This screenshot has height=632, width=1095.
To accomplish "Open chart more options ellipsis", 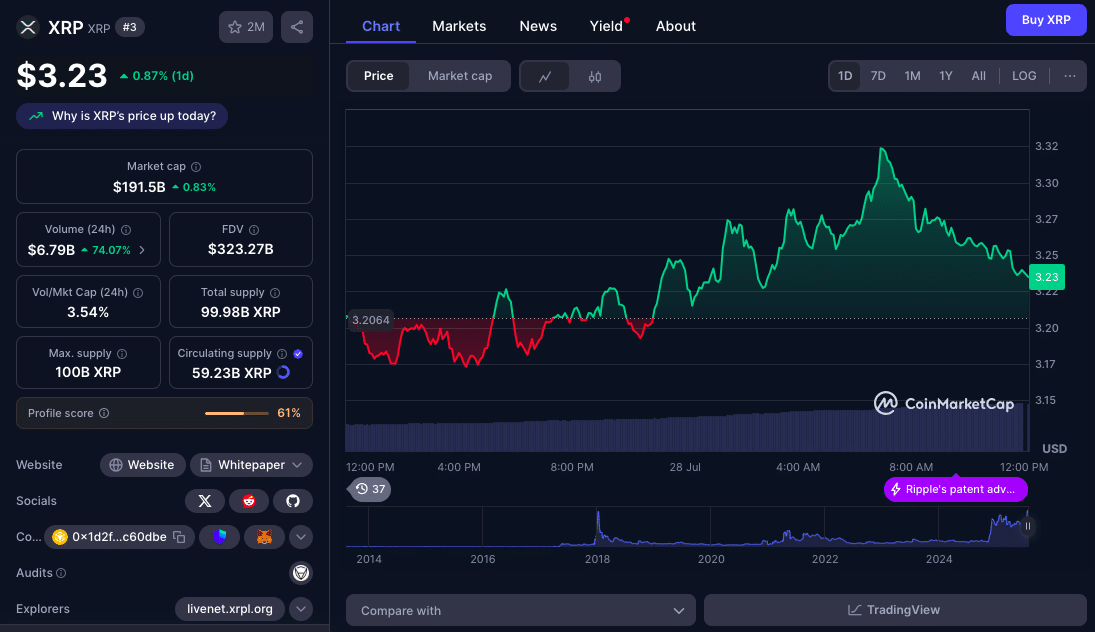I will click(1070, 76).
